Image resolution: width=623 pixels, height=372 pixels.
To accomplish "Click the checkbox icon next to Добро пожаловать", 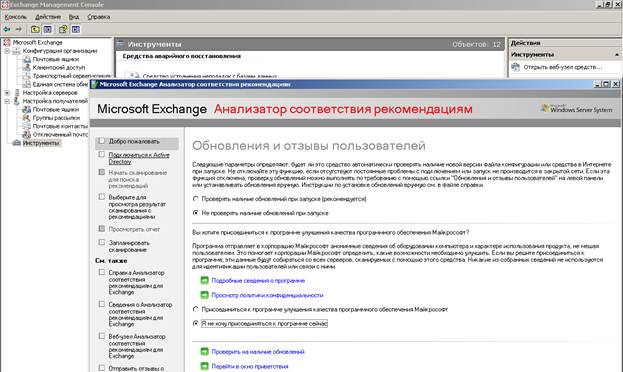I will click(102, 141).
